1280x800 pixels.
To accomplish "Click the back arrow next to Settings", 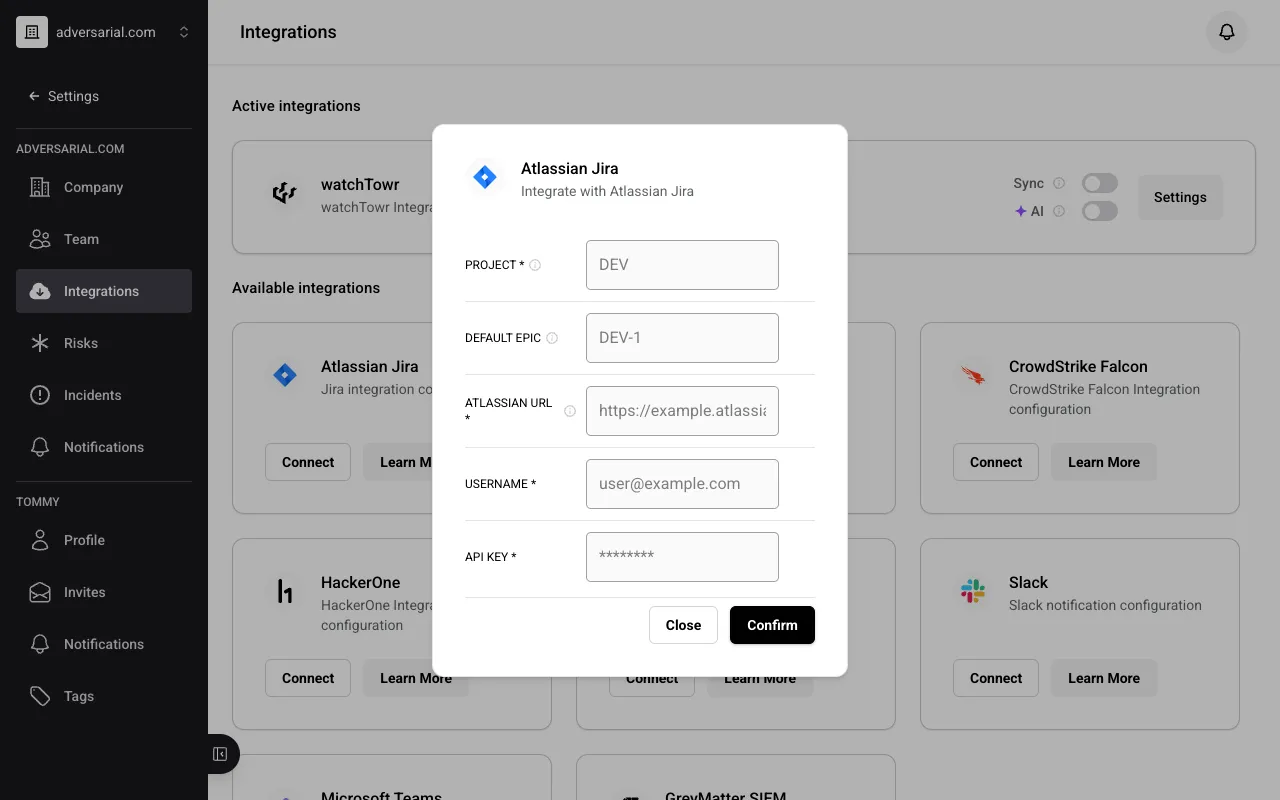I will tap(34, 96).
